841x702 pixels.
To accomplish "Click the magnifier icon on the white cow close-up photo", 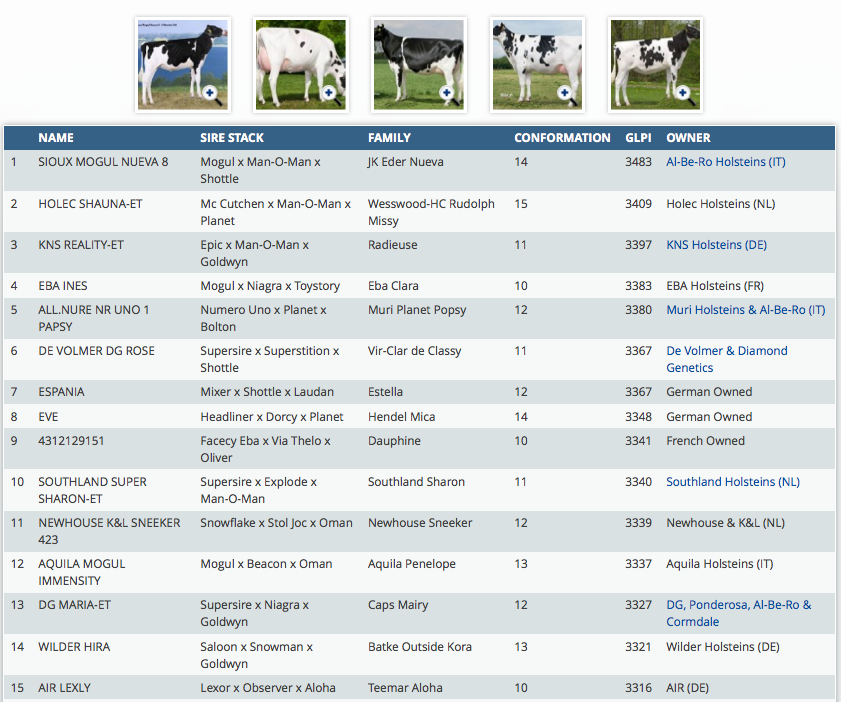I will (x=328, y=93).
